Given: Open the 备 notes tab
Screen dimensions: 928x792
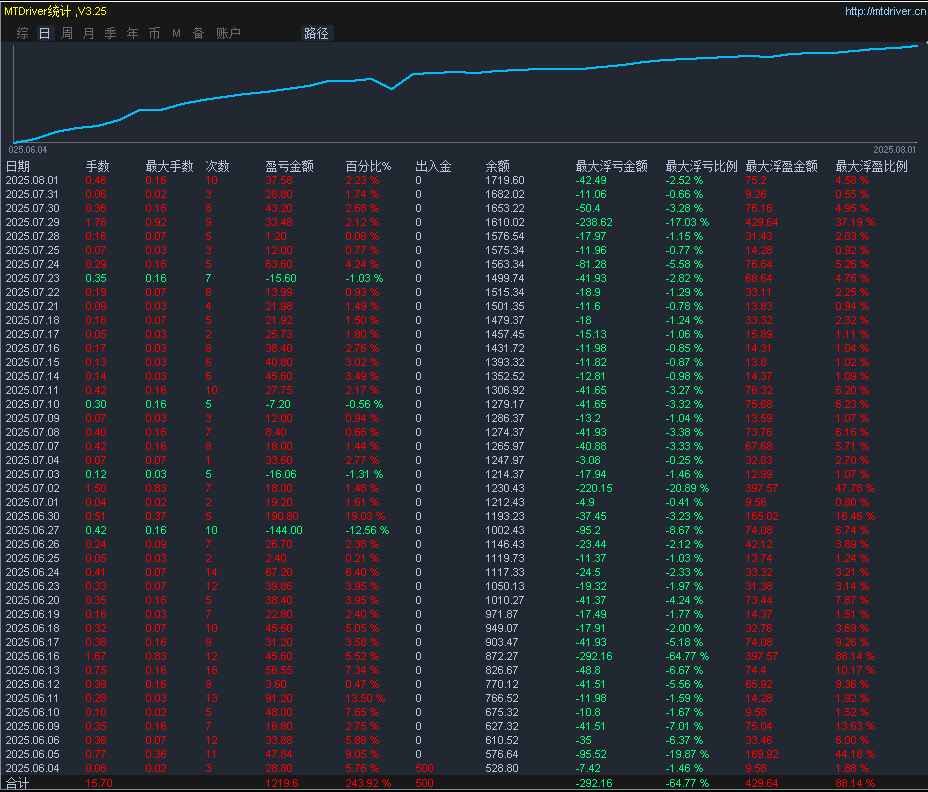Looking at the screenshot, I should (198, 33).
